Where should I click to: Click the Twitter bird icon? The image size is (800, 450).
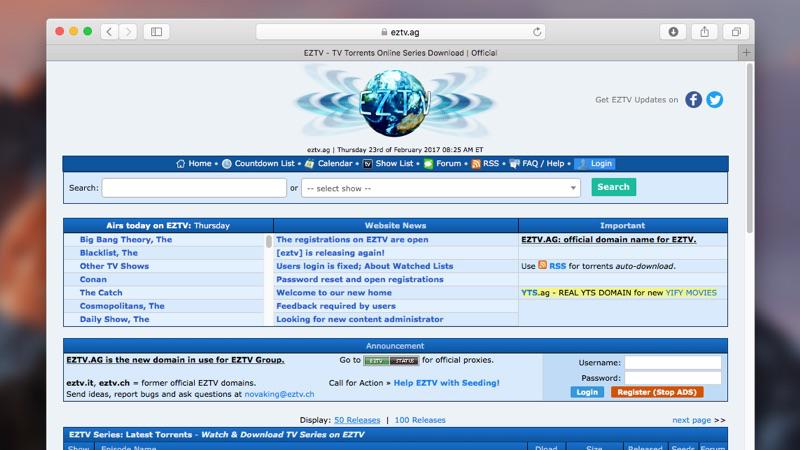pyautogui.click(x=714, y=99)
